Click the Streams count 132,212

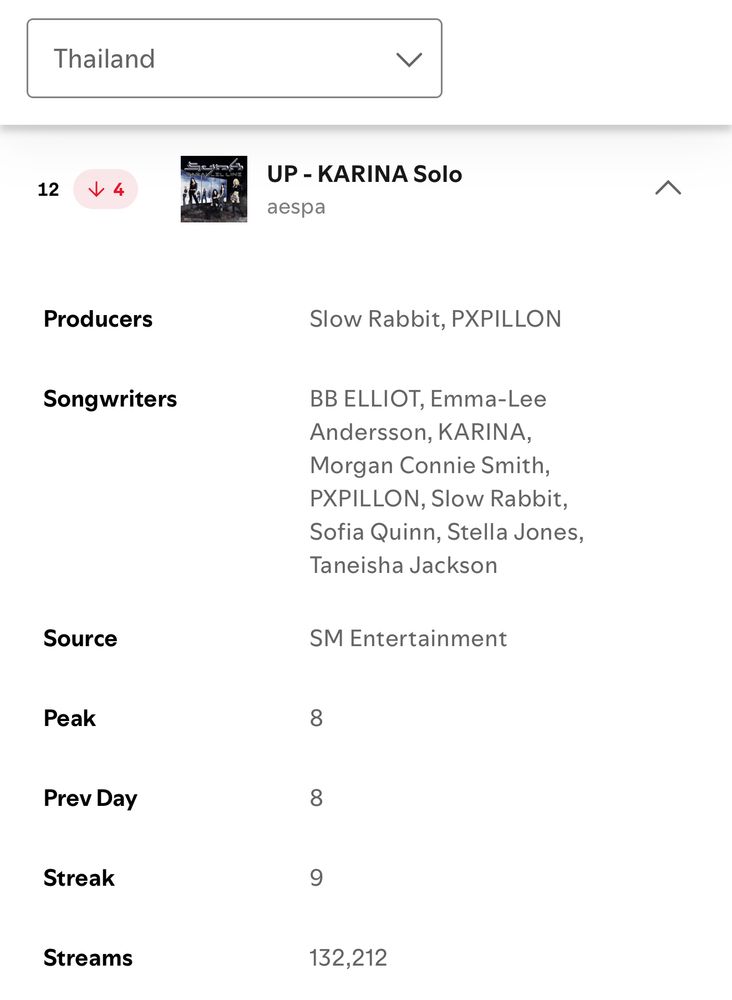pyautogui.click(x=348, y=958)
